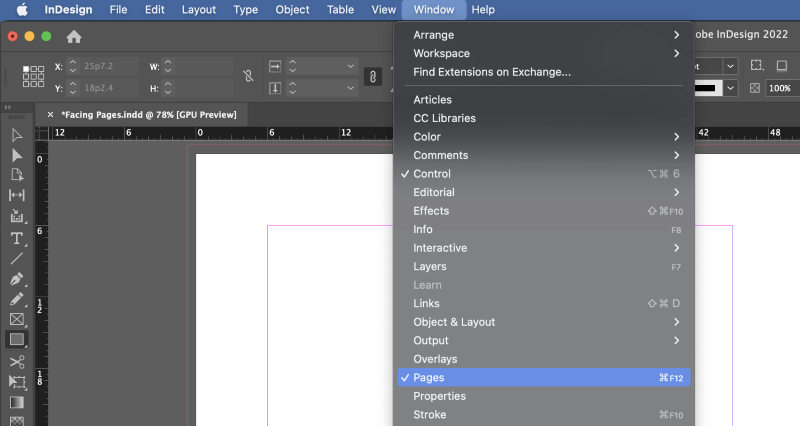Expand the Output submenu
Screen dimensions: 800x426
(x=544, y=340)
